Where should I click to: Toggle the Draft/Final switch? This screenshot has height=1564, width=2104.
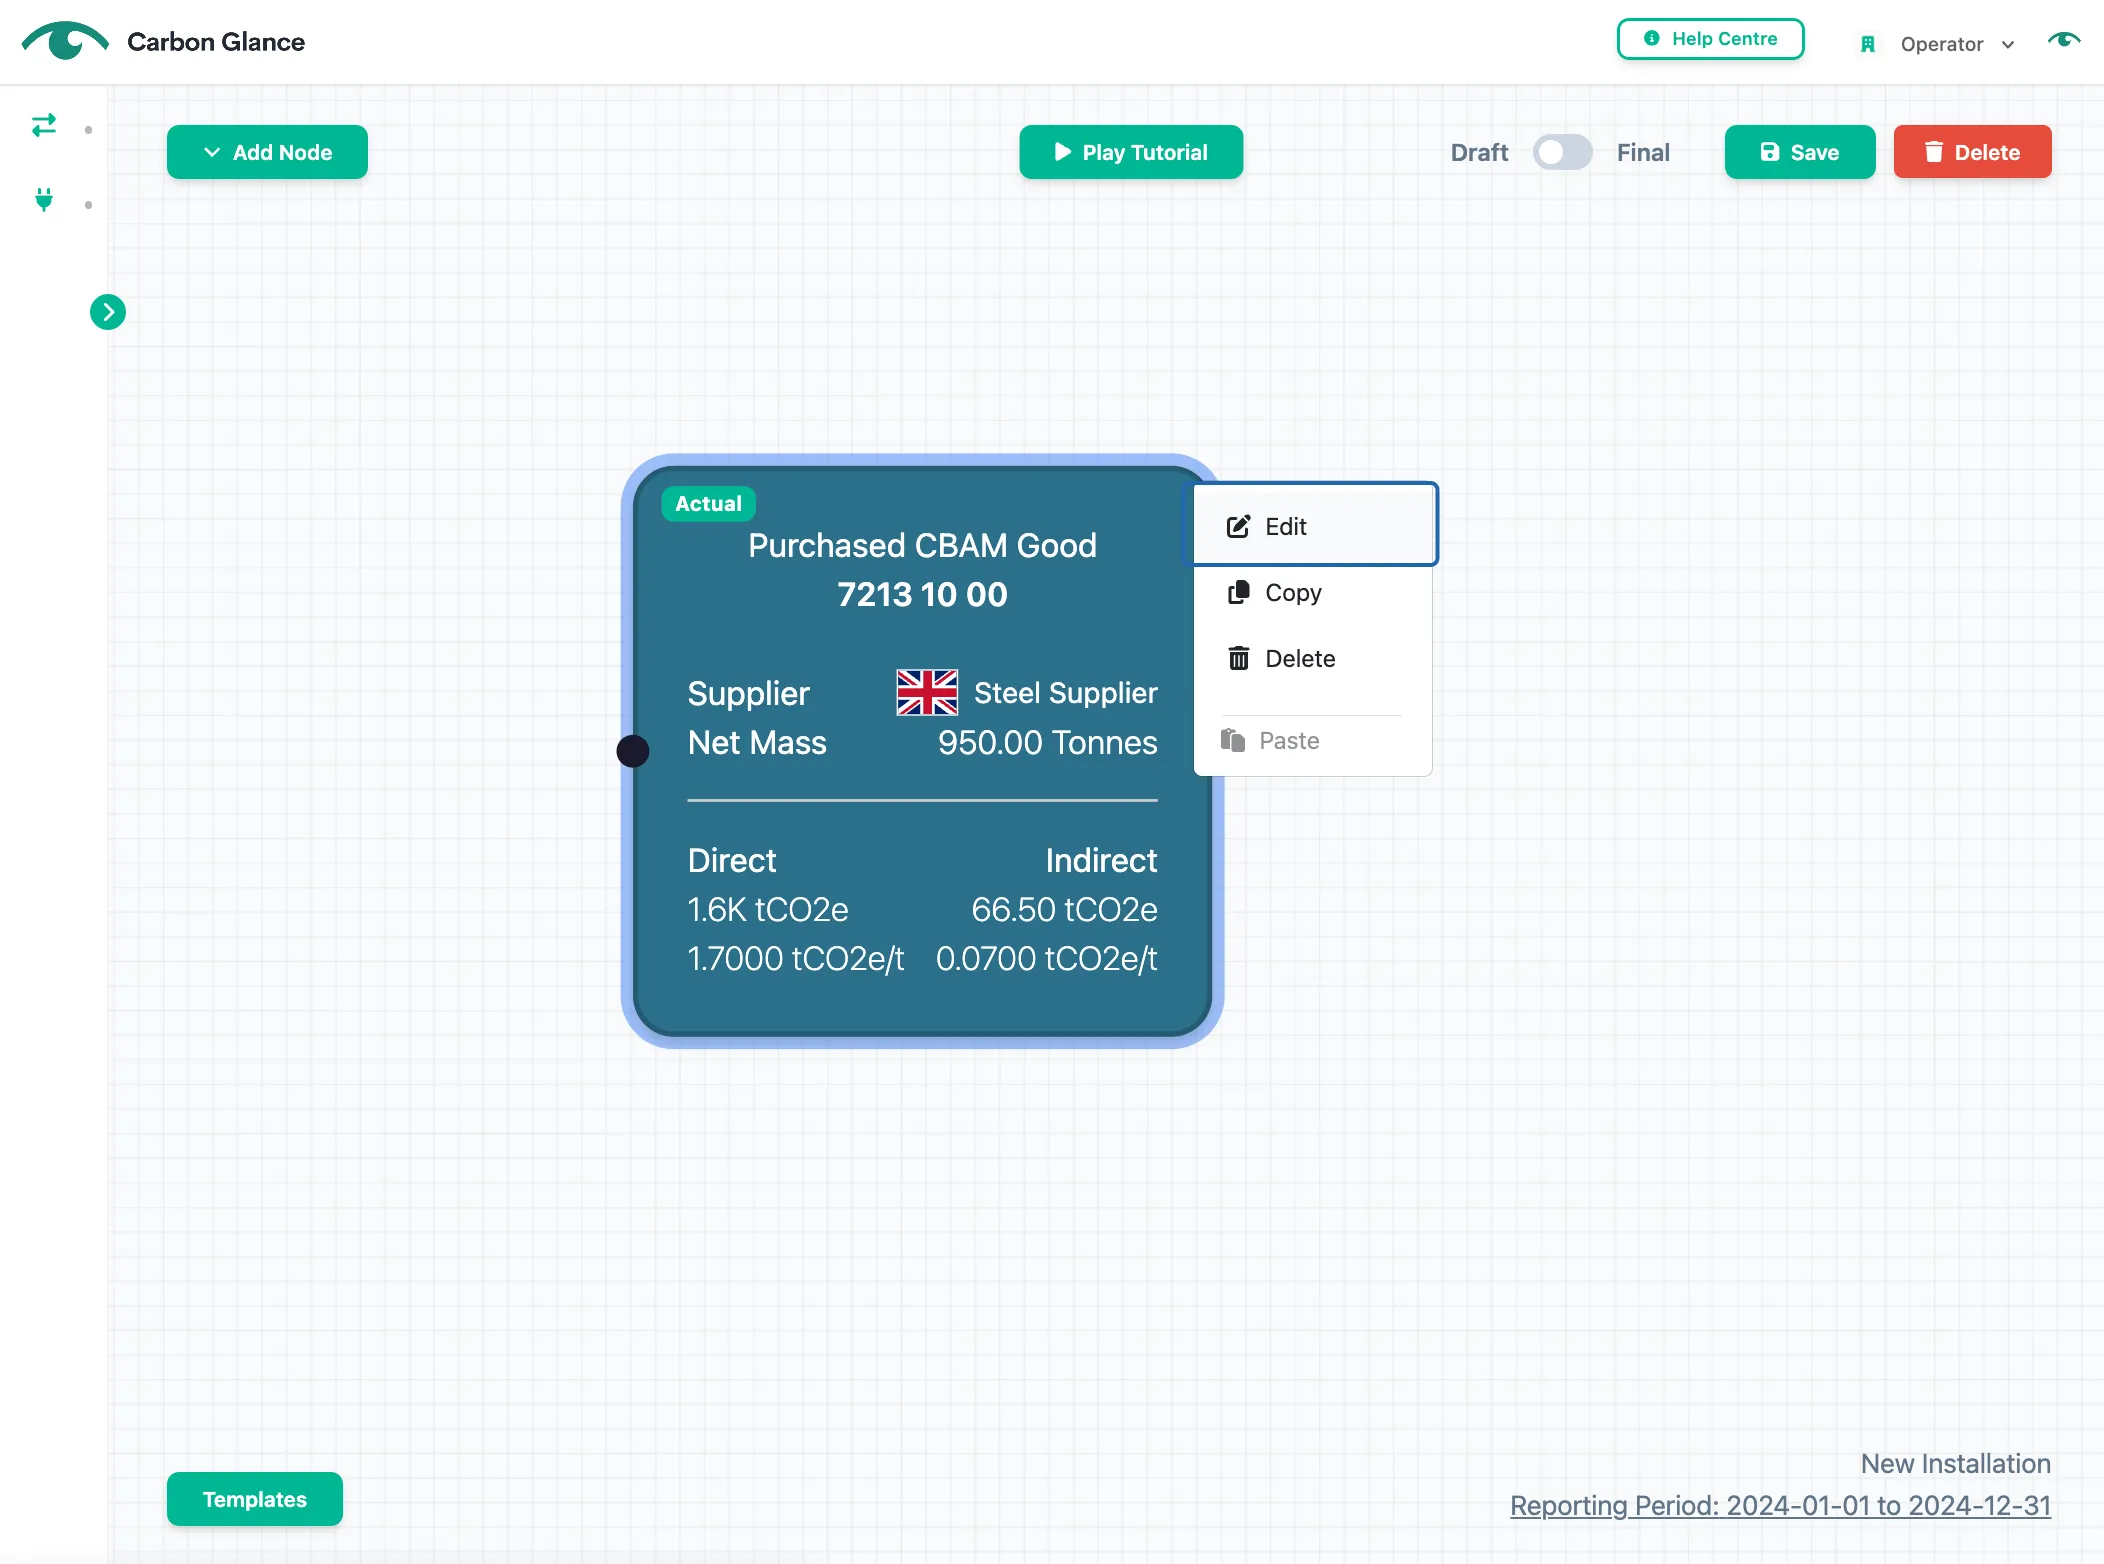[x=1562, y=152]
